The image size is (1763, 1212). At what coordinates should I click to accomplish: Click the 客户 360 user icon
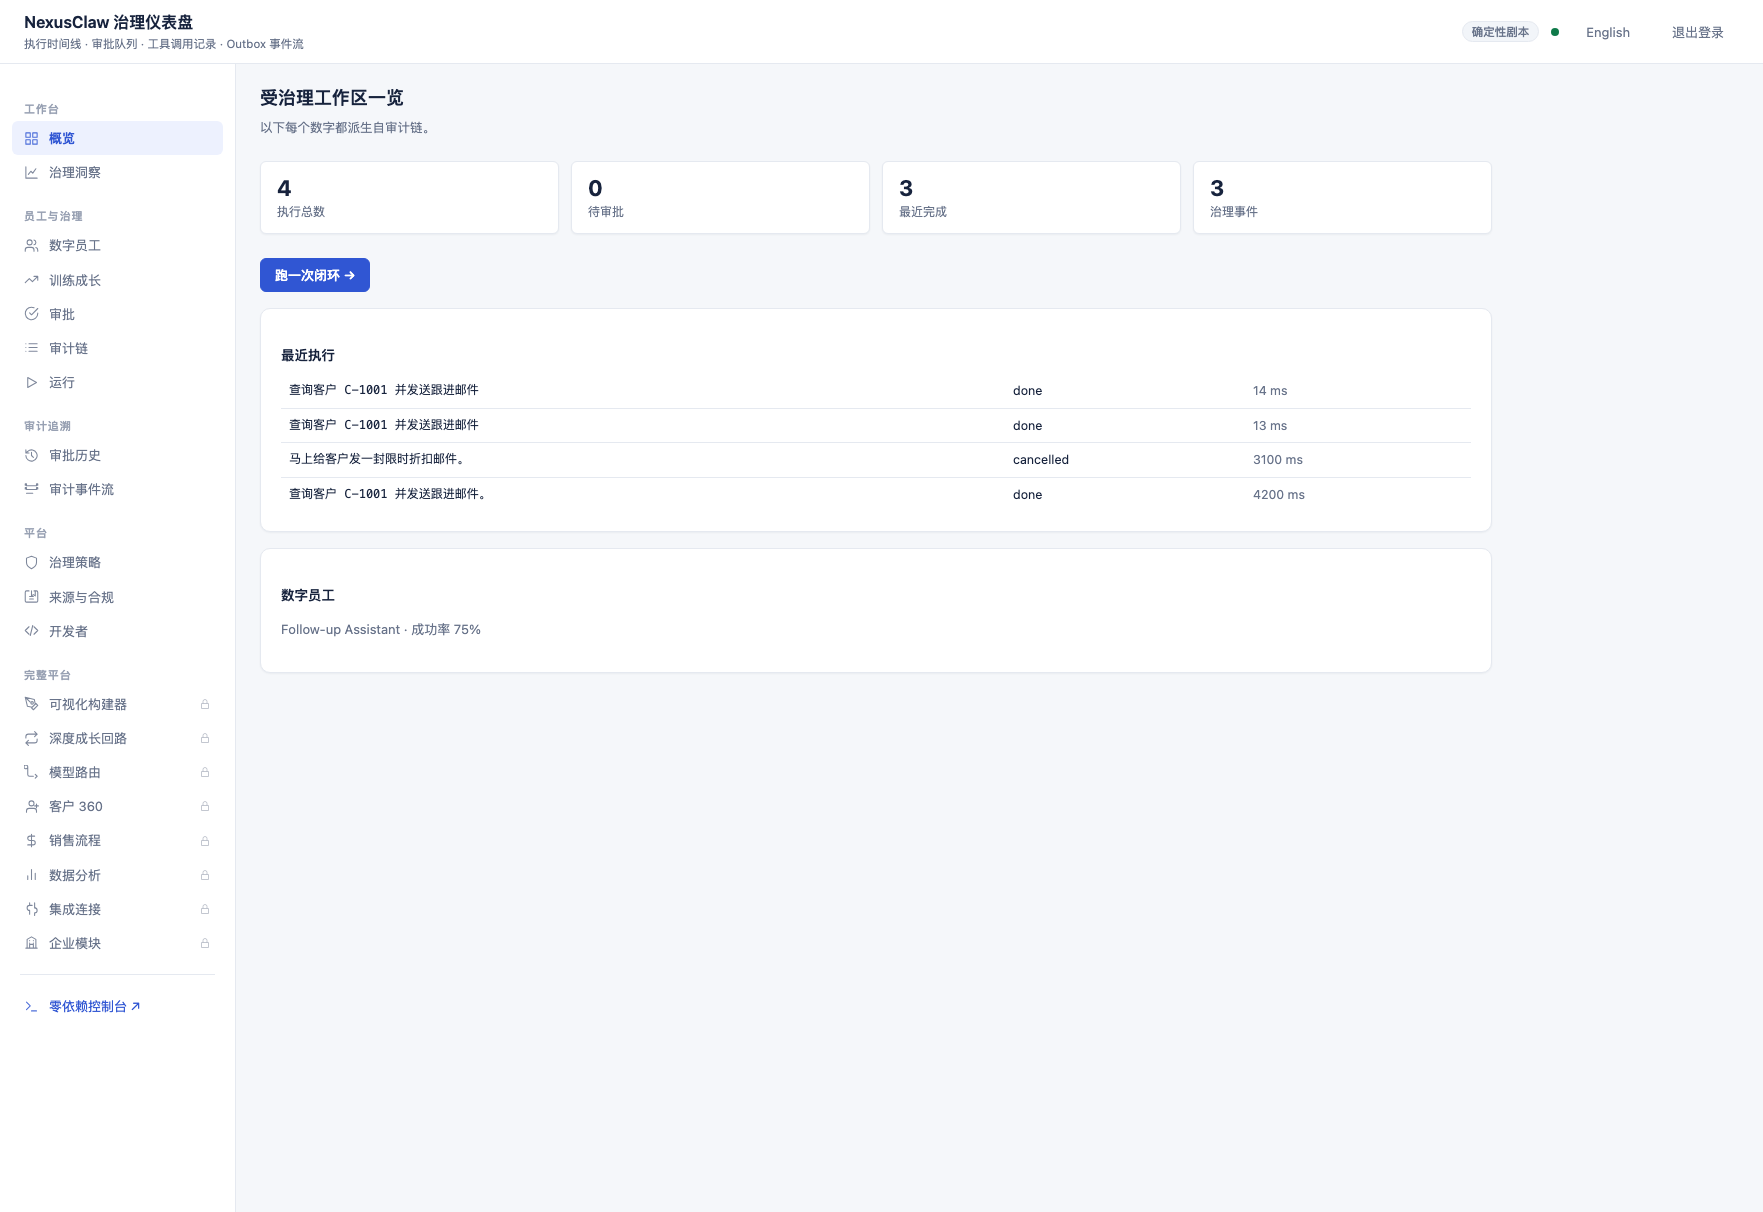point(31,806)
